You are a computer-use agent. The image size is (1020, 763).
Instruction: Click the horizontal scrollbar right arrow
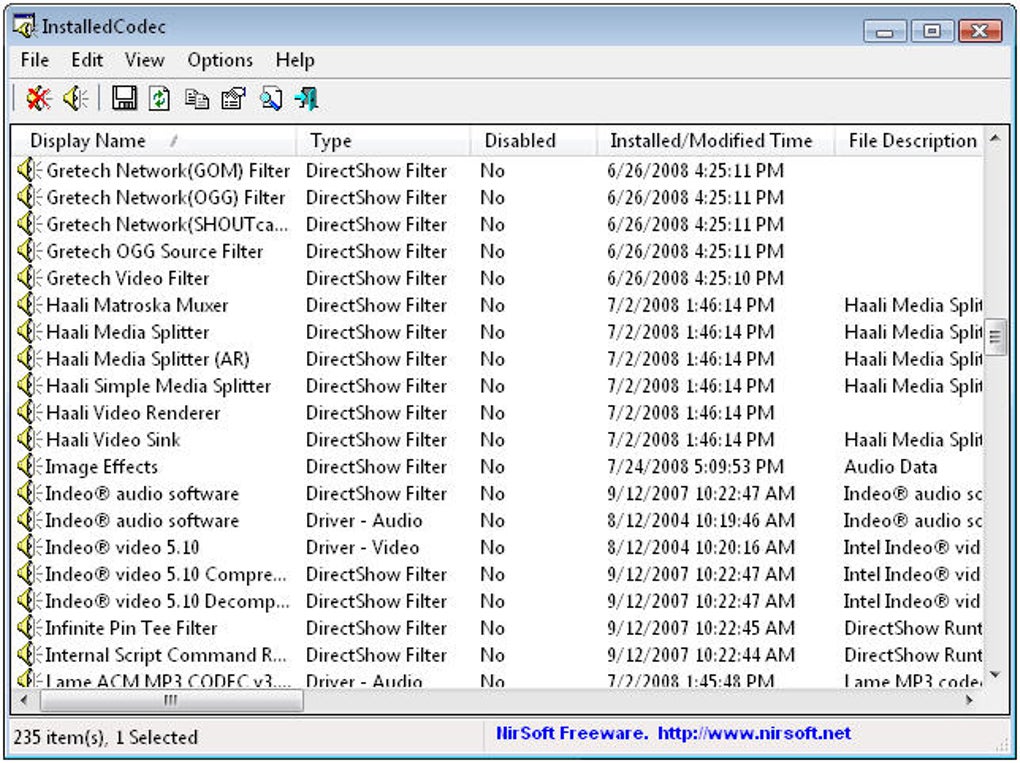970,700
